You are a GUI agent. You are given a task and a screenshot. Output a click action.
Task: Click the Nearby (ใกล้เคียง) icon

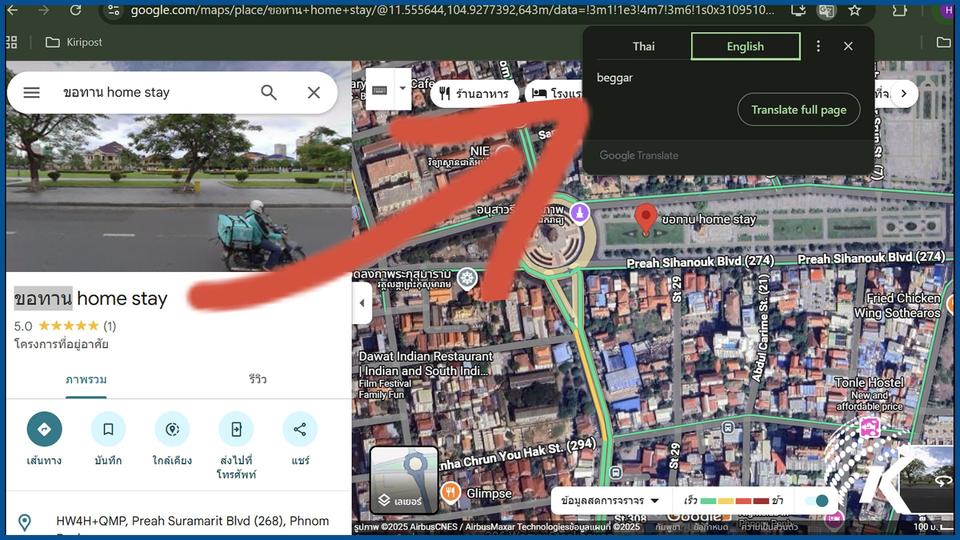tap(172, 429)
